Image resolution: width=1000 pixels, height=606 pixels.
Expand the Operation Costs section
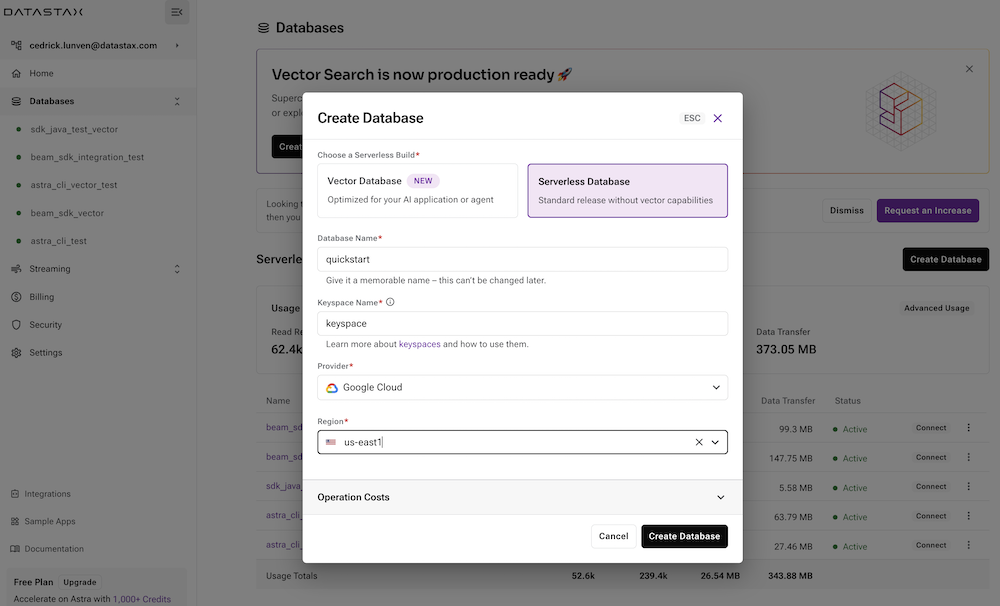pyautogui.click(x=522, y=497)
